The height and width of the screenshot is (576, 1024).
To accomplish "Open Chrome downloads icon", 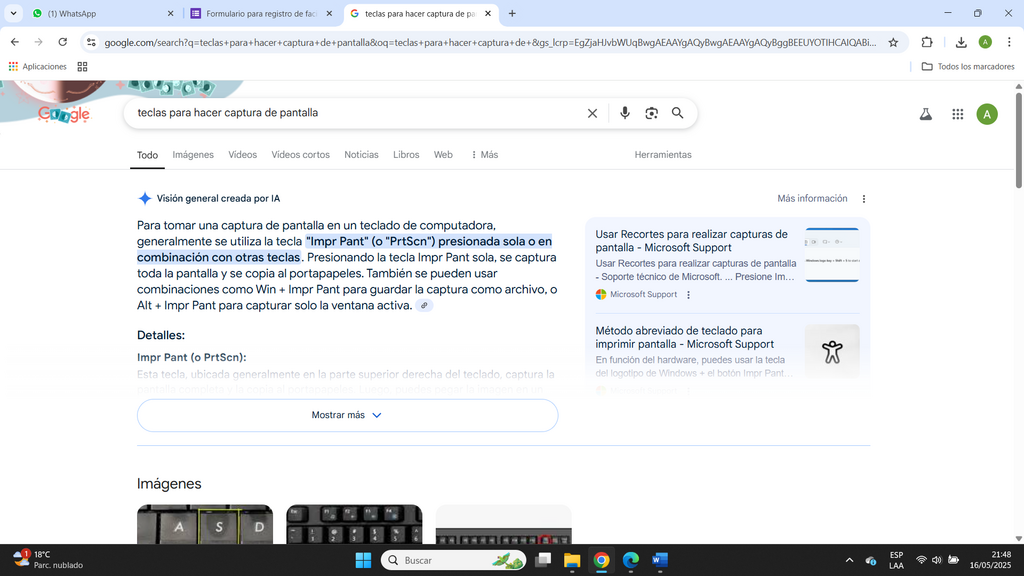I will pos(961,42).
